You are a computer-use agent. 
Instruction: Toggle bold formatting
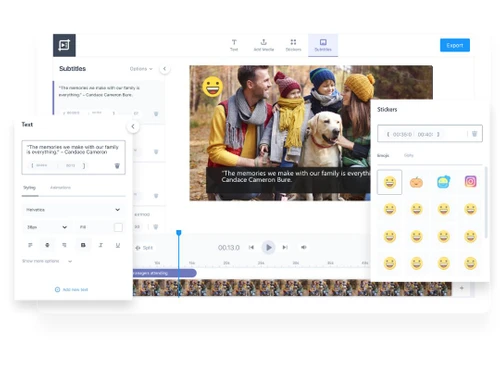83,245
